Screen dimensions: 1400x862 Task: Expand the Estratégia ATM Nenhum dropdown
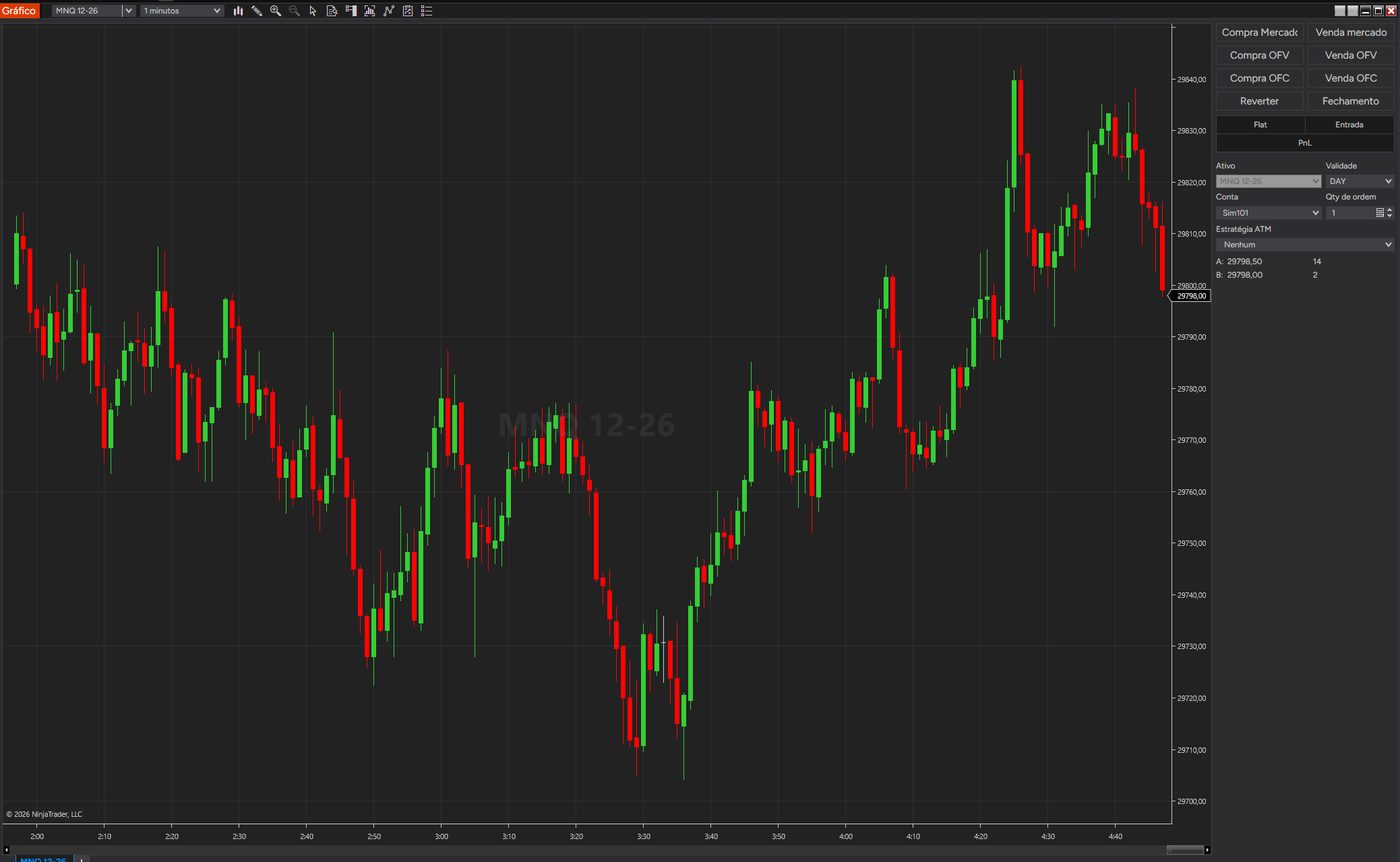click(x=1305, y=244)
